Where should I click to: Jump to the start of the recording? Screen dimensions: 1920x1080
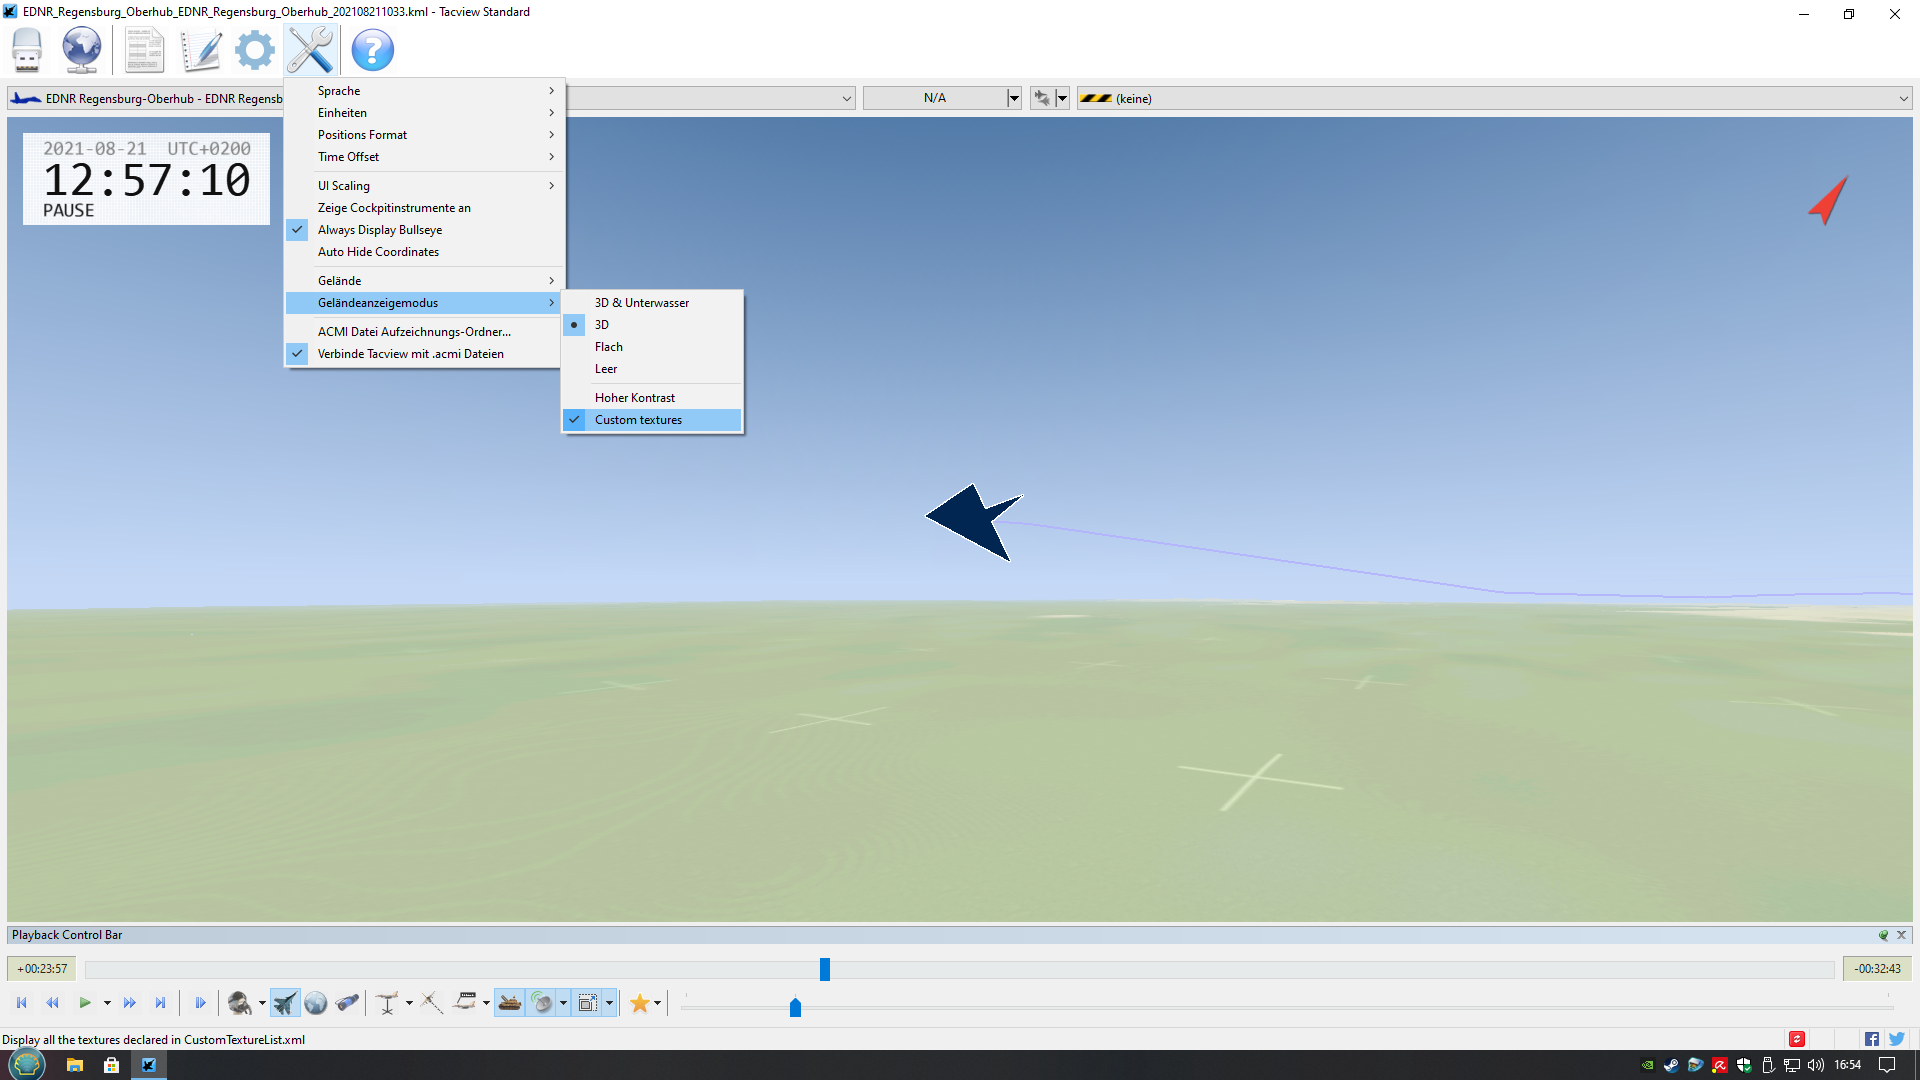click(22, 1003)
